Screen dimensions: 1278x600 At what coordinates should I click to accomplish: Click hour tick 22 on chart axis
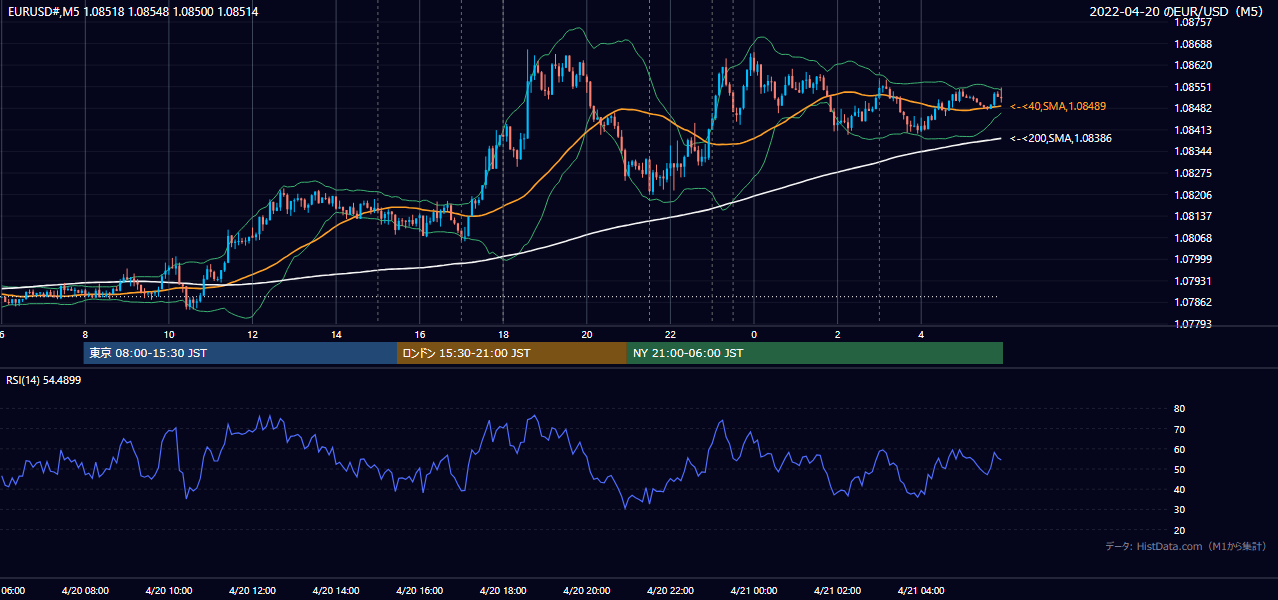670,335
